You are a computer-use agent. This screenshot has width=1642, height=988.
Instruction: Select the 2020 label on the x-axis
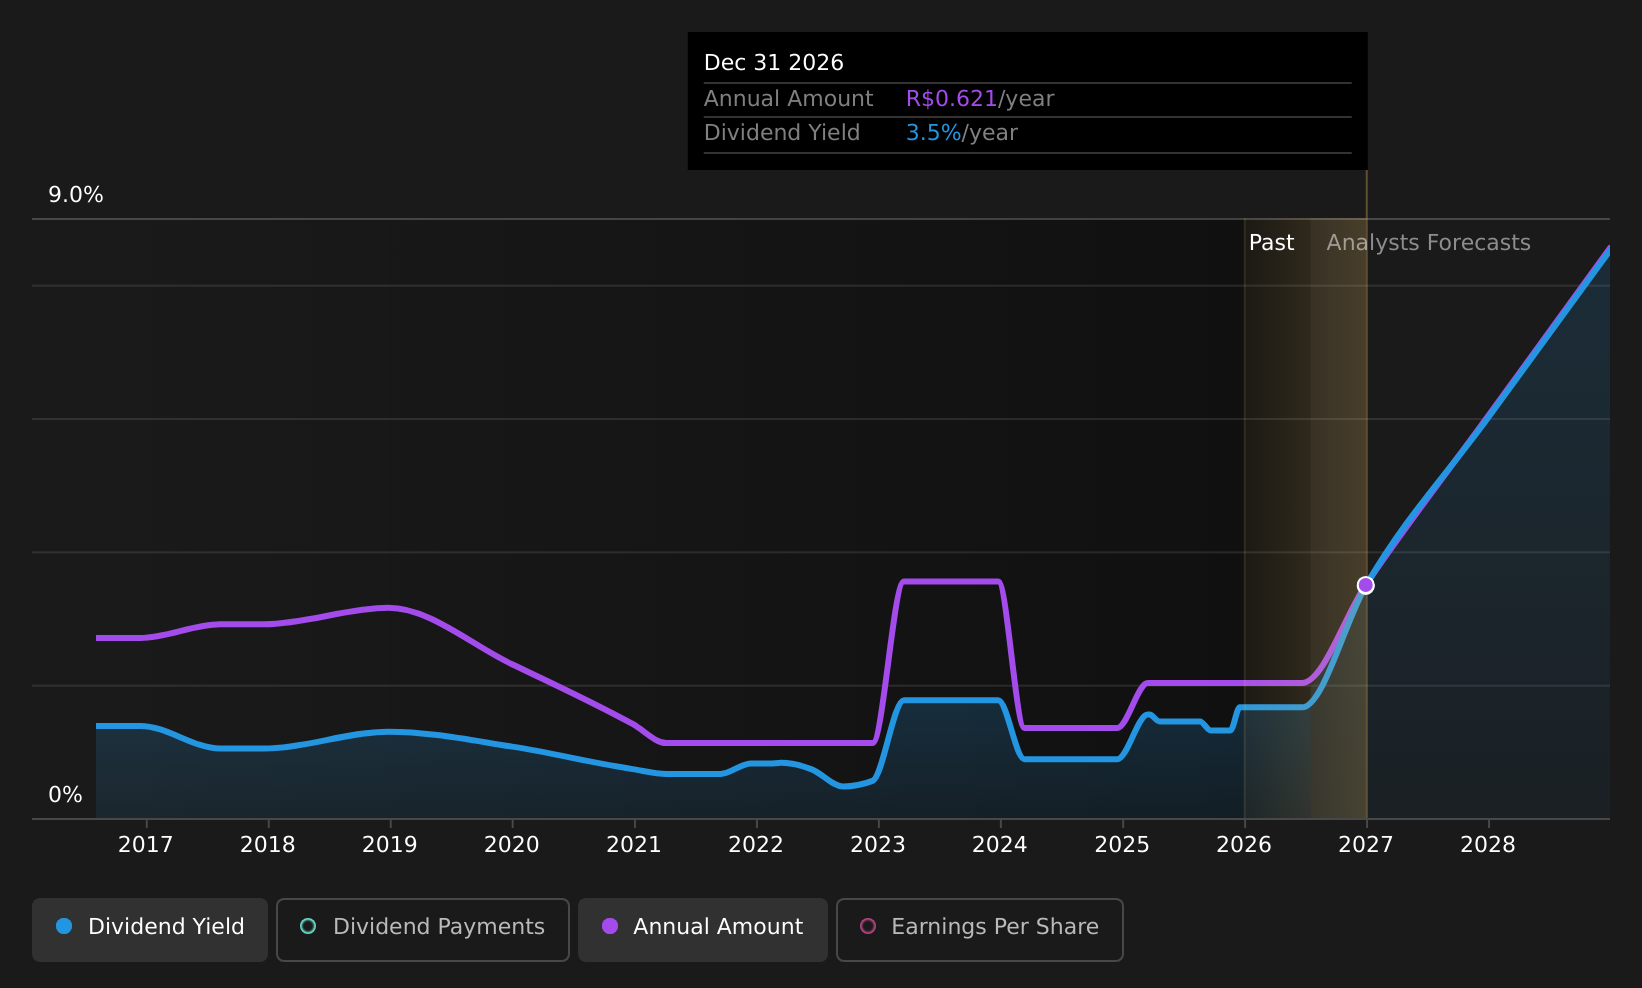[x=512, y=845]
